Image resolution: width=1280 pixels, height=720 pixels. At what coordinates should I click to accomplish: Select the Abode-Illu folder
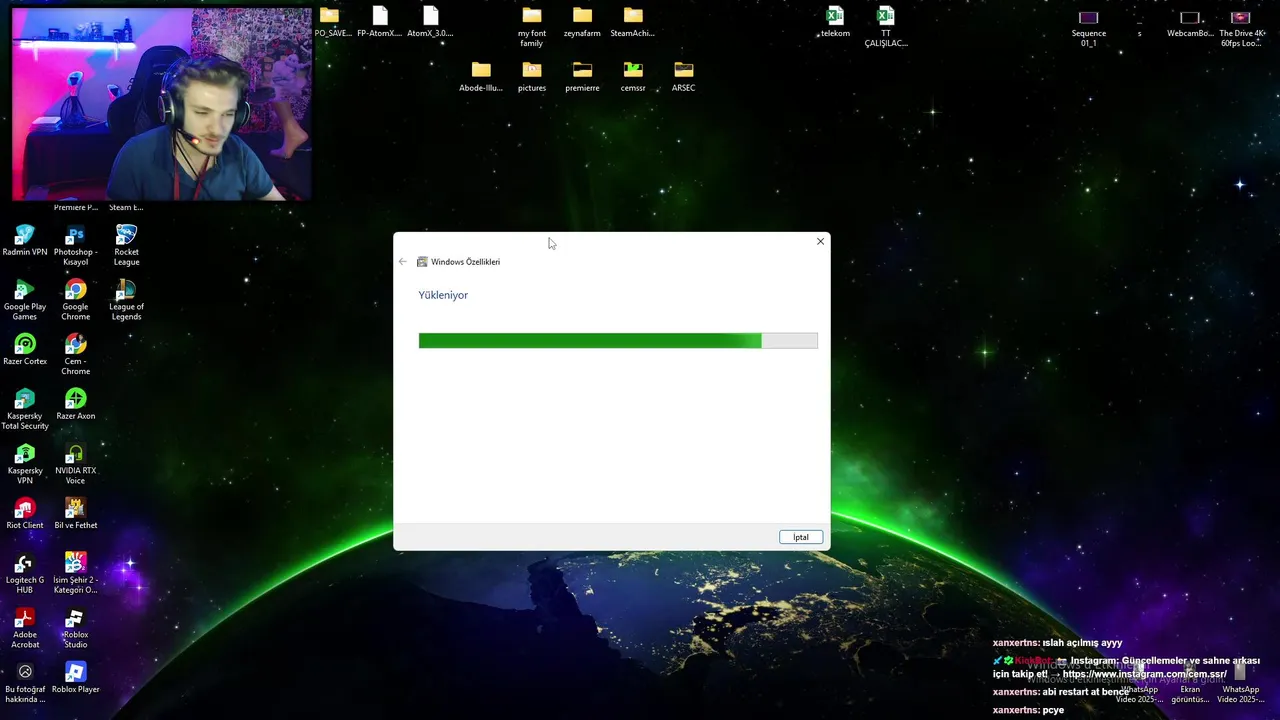[x=481, y=76]
